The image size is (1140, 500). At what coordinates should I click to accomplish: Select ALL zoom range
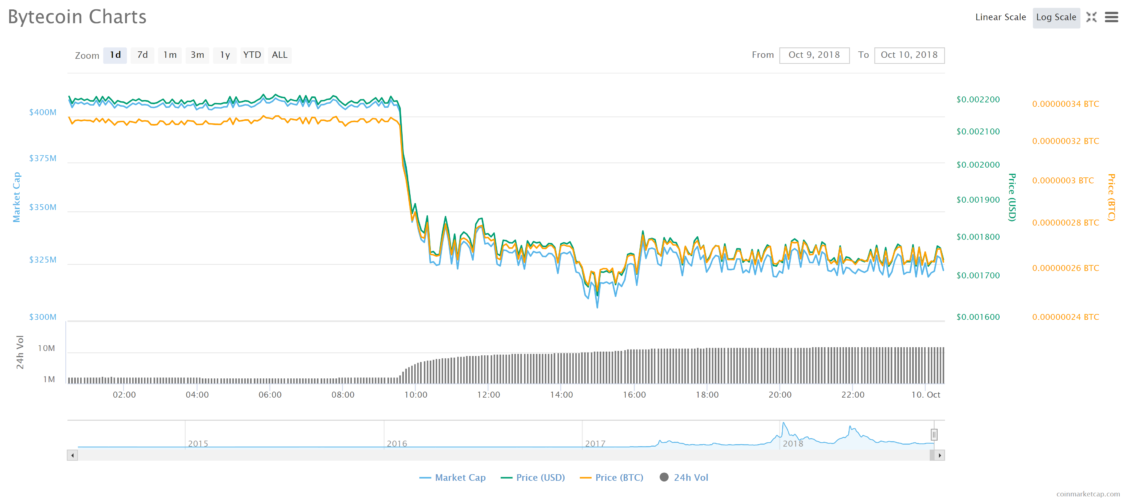(279, 55)
